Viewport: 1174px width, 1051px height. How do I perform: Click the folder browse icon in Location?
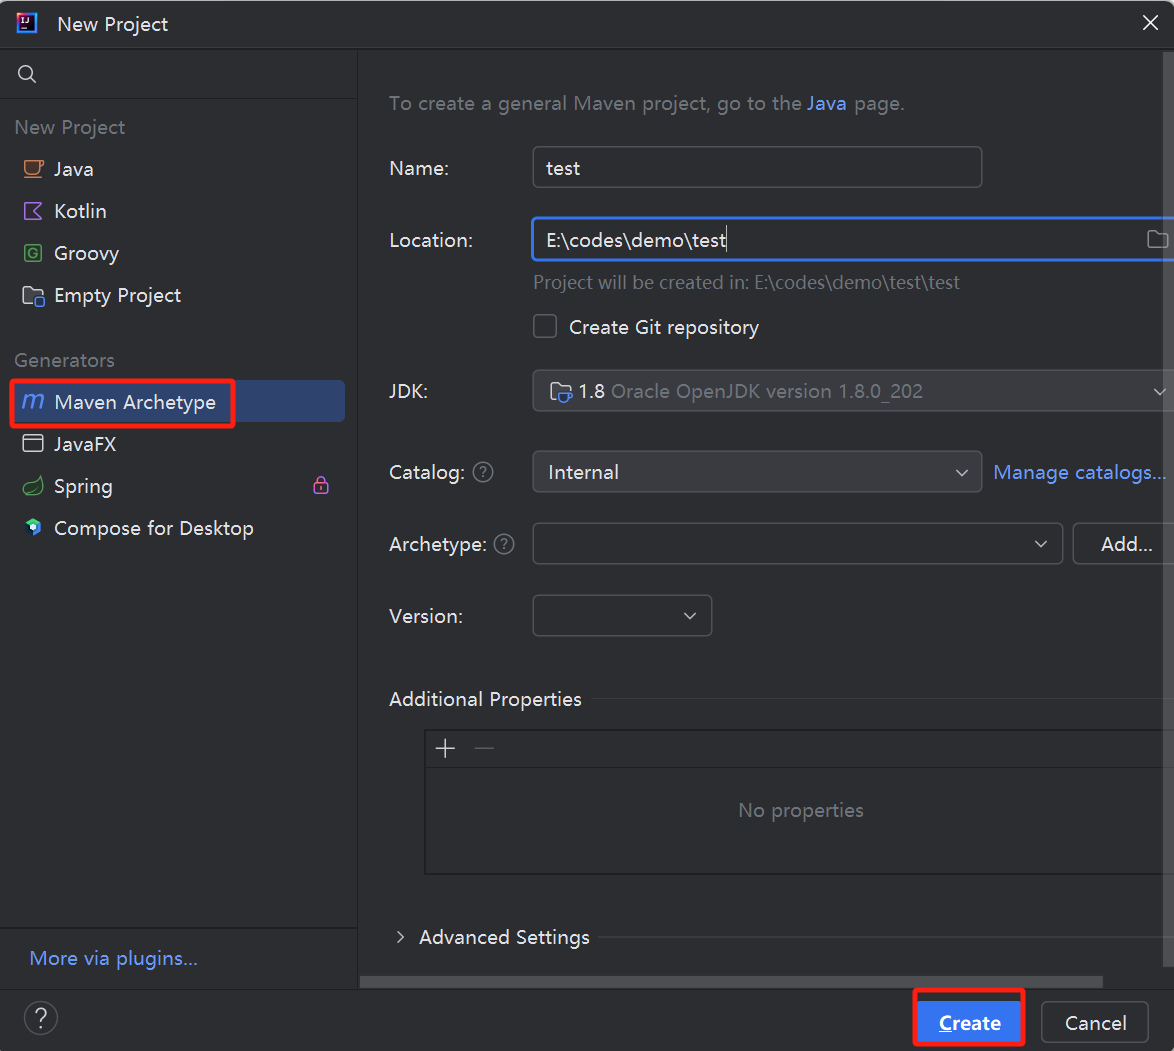tap(1157, 239)
